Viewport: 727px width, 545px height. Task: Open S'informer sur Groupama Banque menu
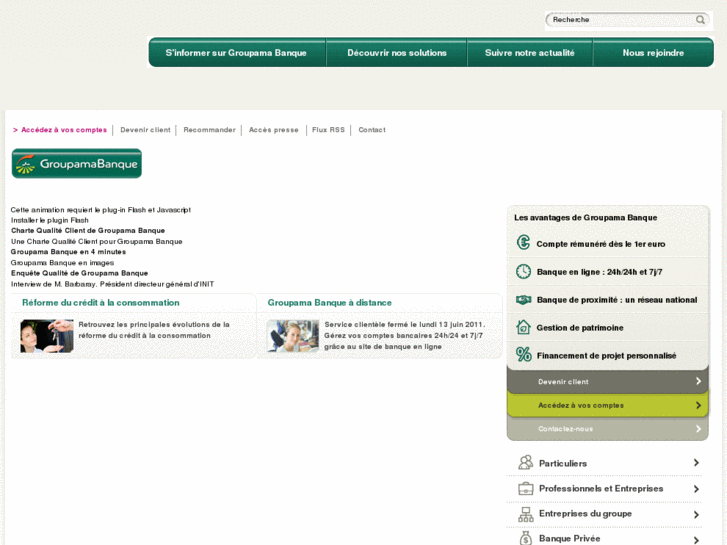click(236, 52)
